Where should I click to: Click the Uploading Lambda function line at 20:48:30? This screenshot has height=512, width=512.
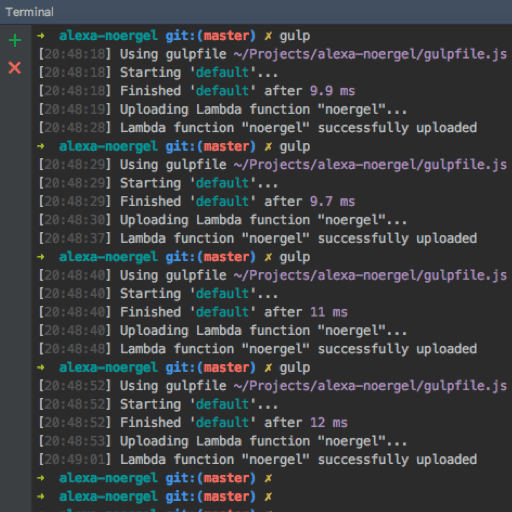coord(223,220)
